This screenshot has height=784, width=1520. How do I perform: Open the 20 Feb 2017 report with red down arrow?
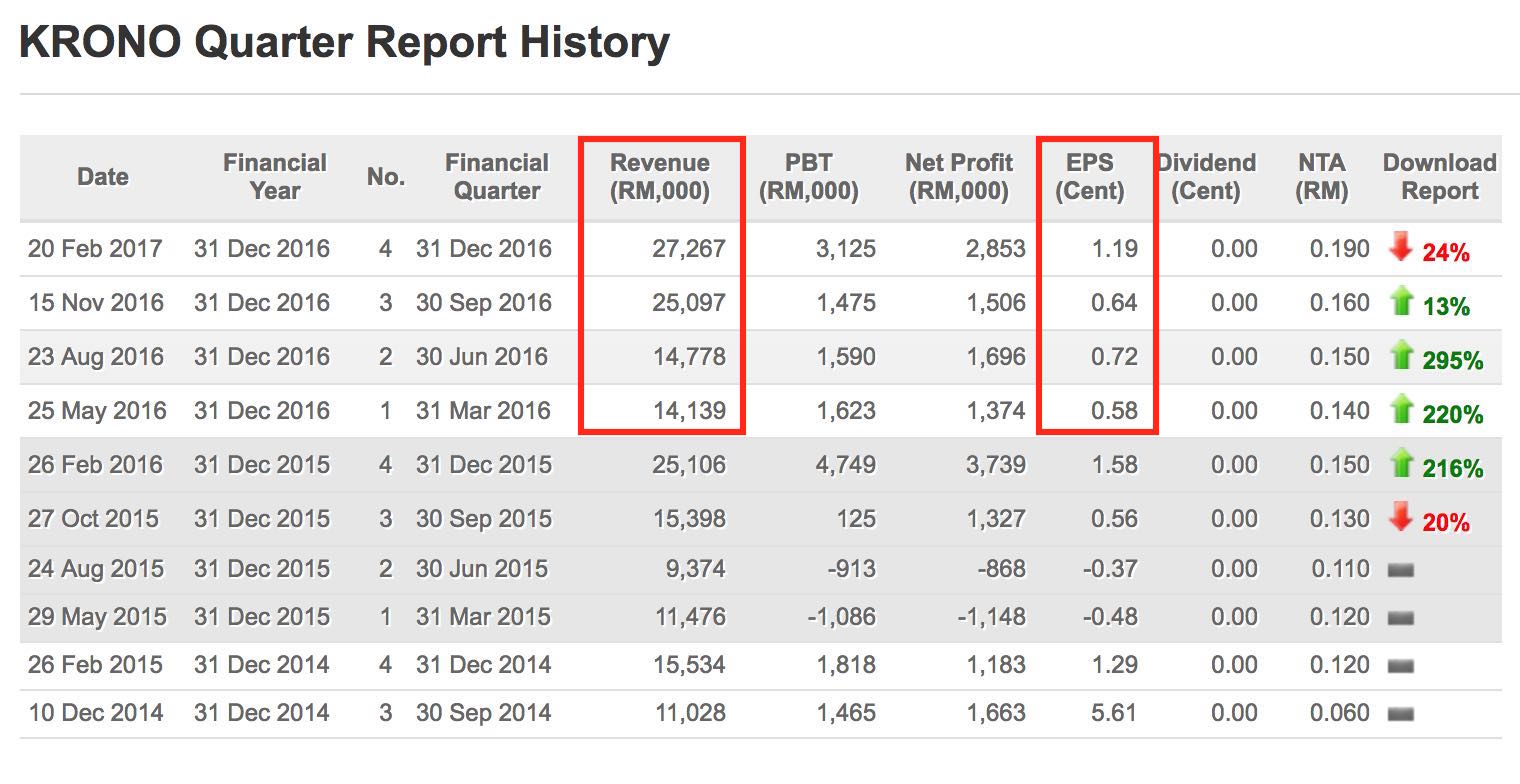[x=1401, y=249]
